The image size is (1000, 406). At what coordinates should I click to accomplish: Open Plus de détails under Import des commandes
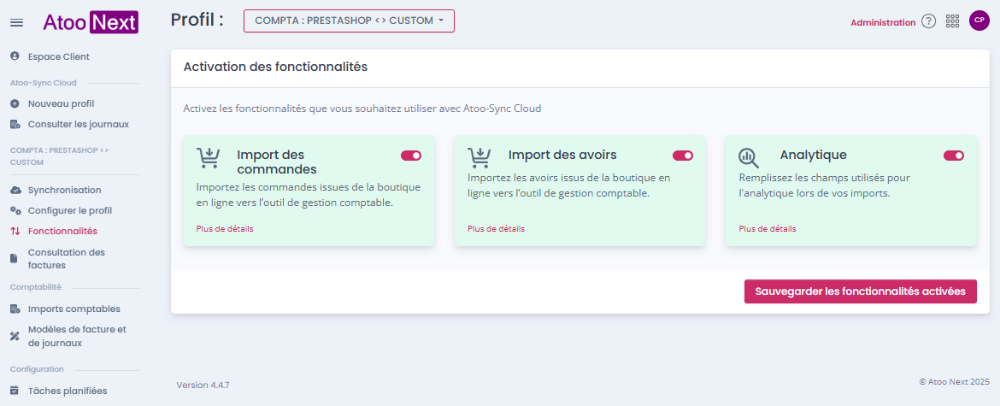coord(224,229)
